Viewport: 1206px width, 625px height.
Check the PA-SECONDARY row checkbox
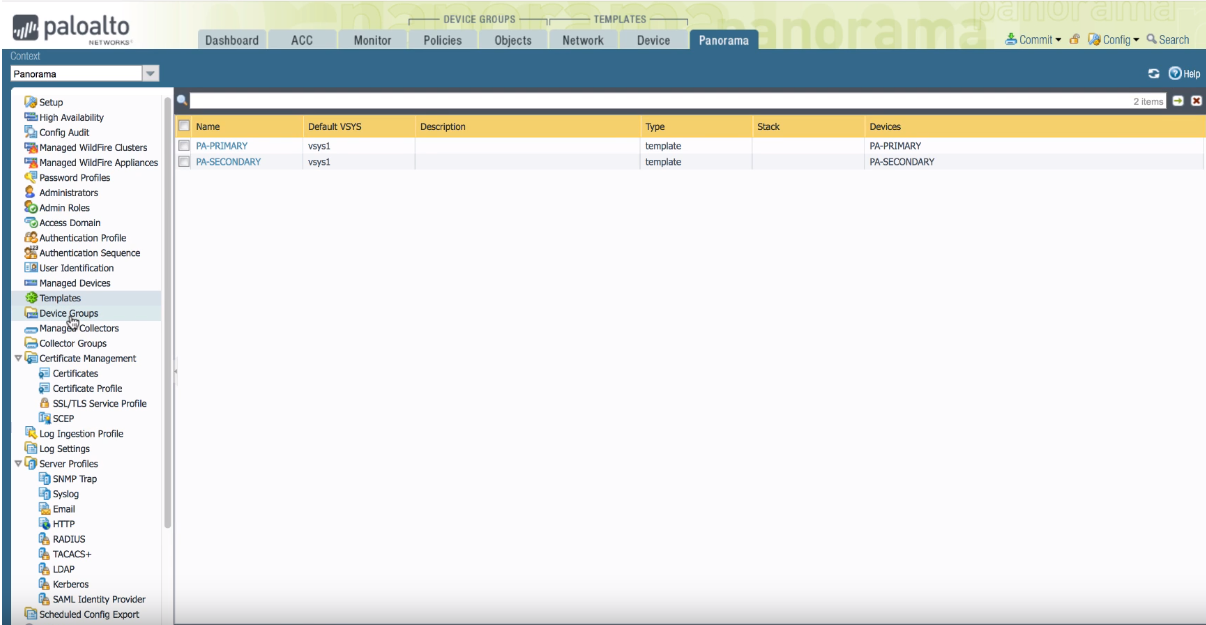click(184, 162)
